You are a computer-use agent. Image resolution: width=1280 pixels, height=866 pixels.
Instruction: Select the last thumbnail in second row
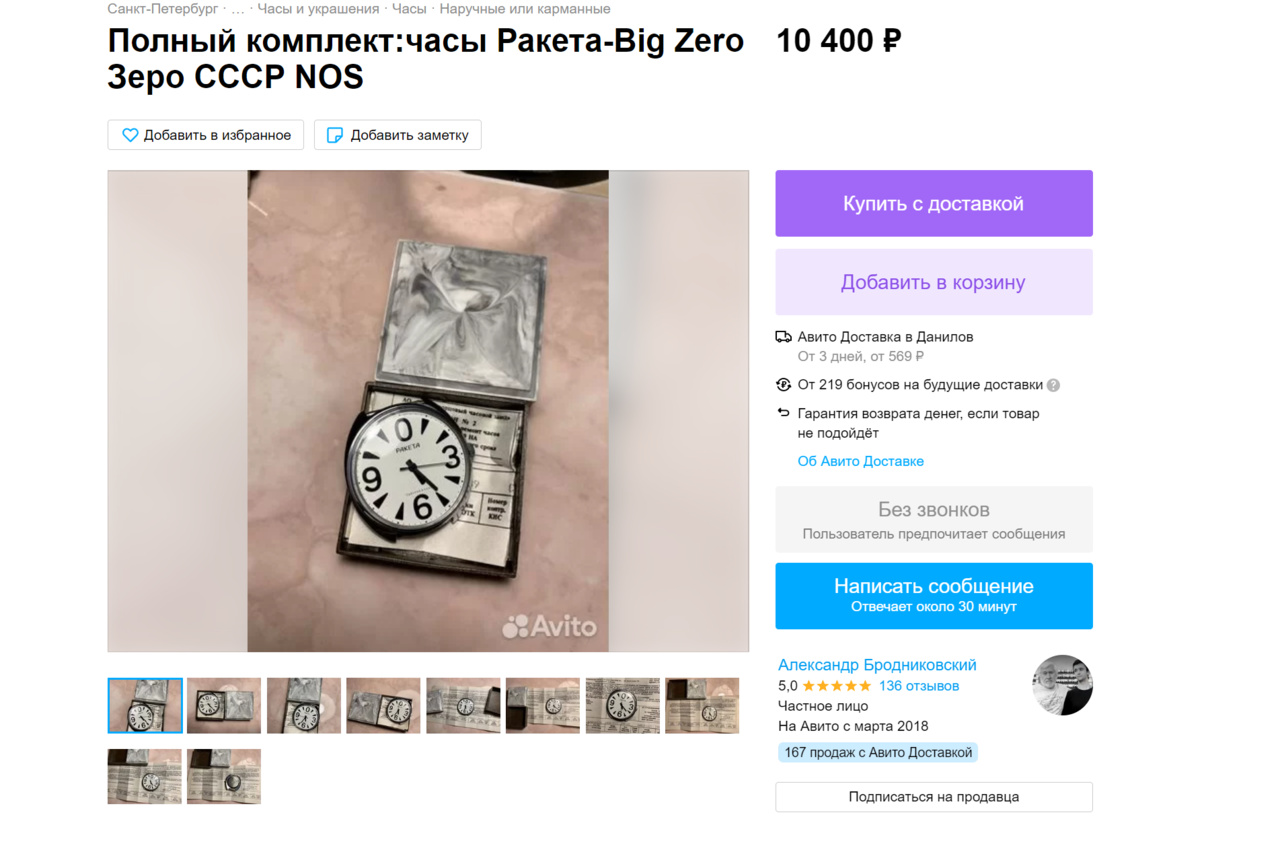(224, 777)
